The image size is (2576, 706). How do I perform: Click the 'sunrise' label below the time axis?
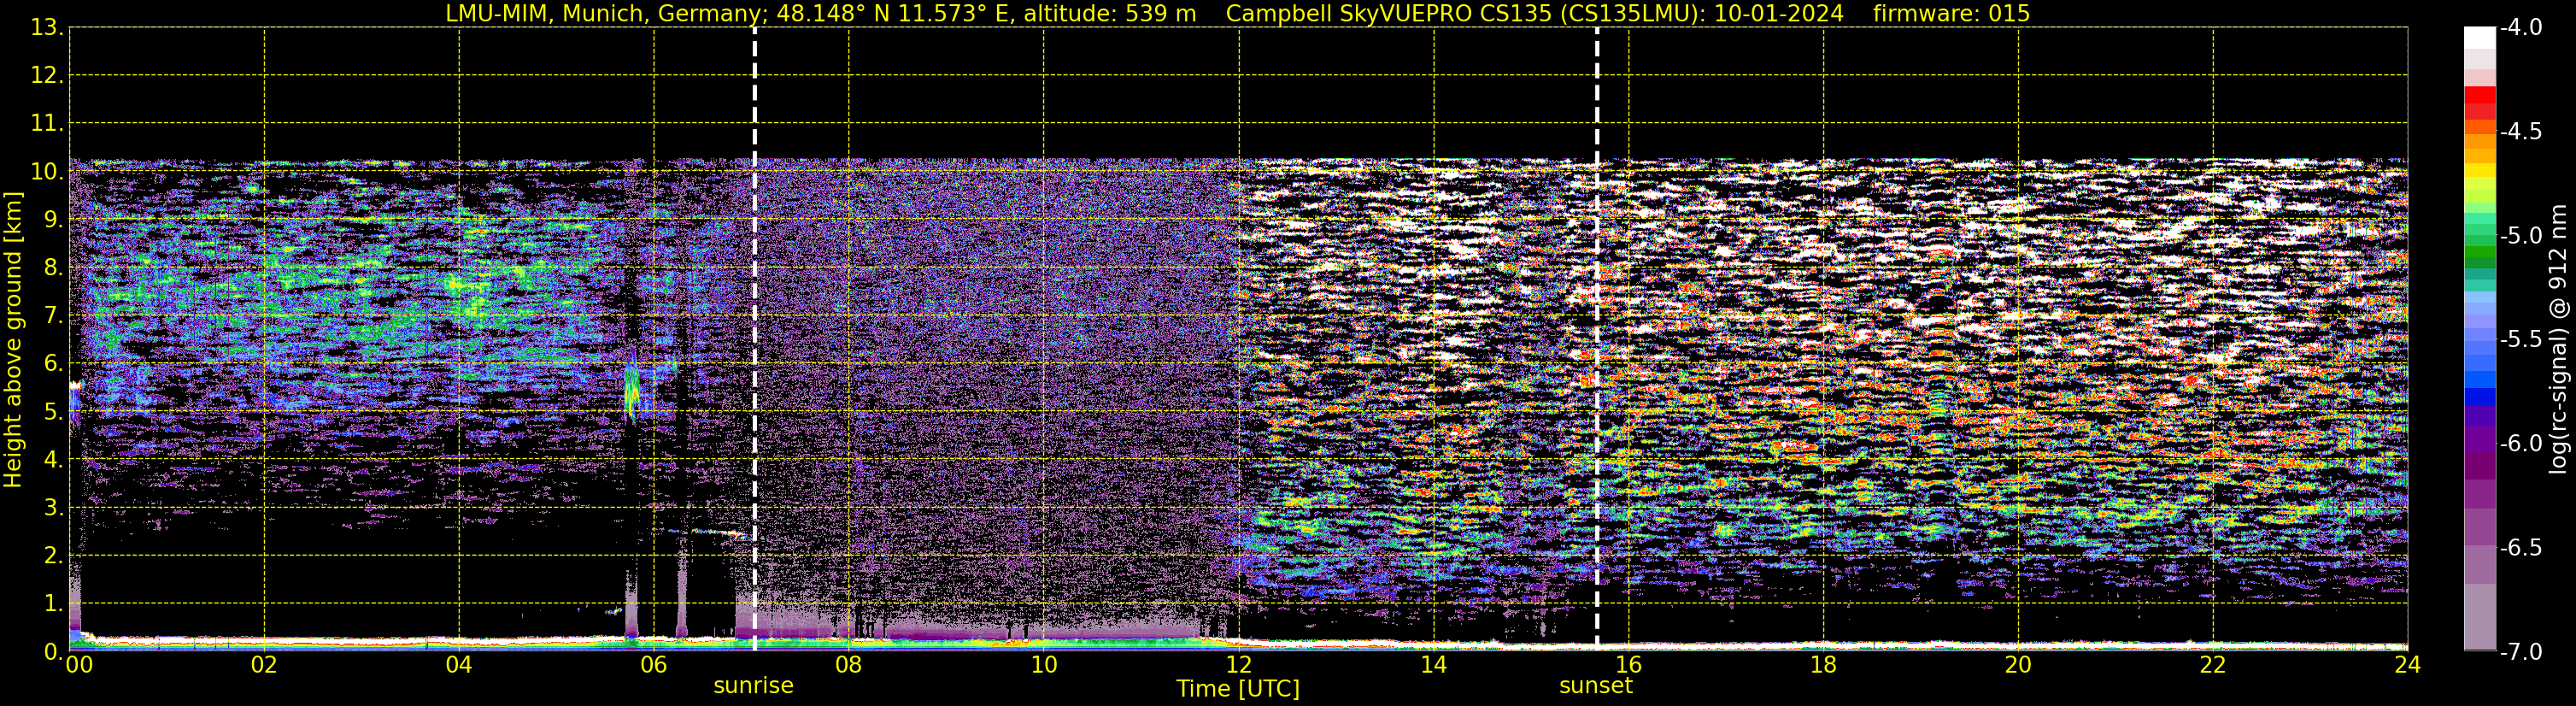[753, 686]
